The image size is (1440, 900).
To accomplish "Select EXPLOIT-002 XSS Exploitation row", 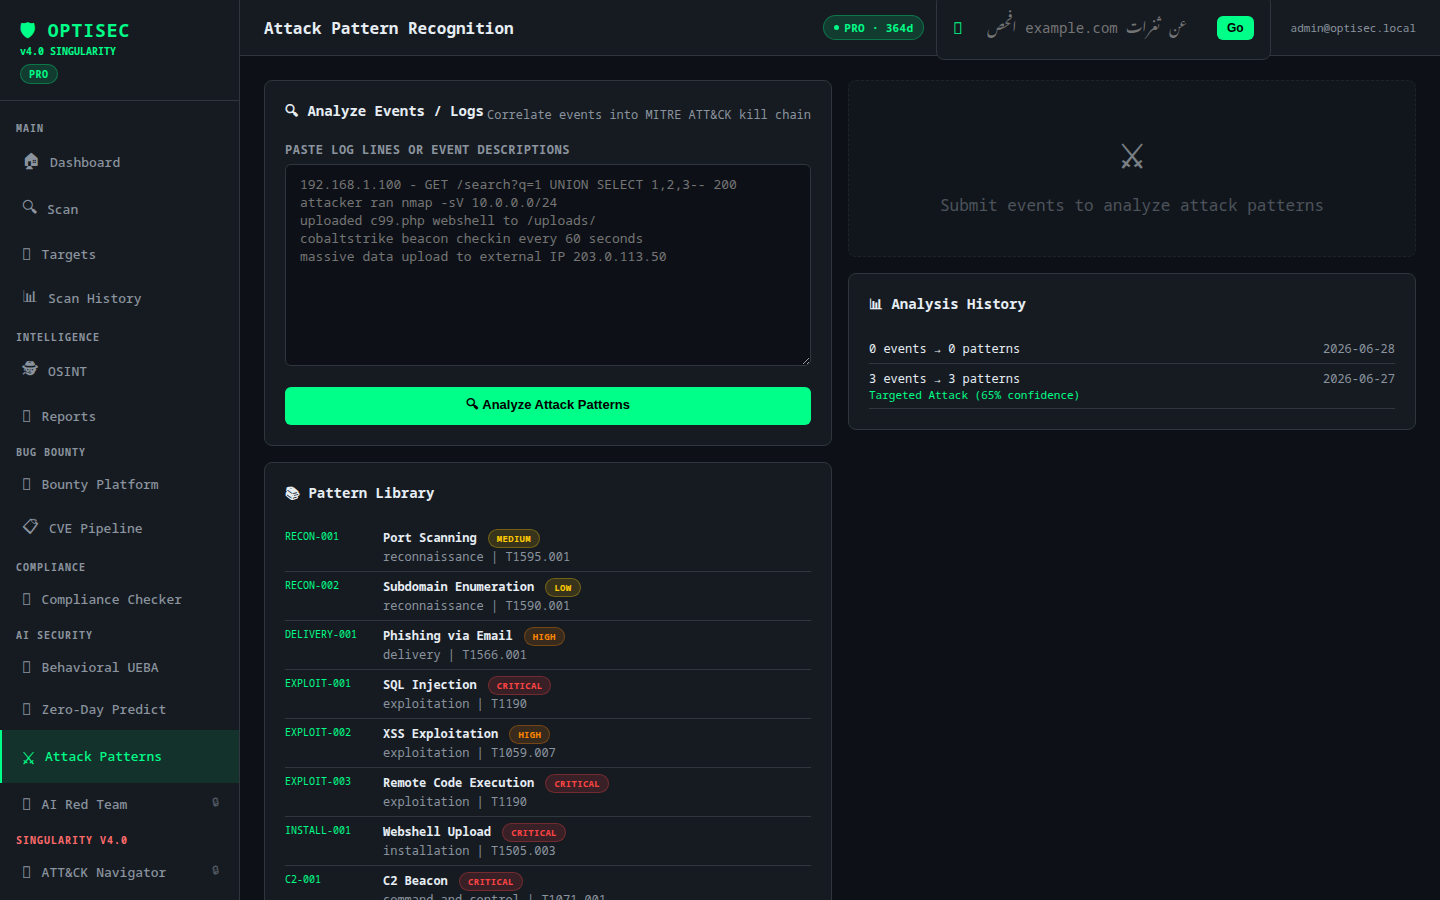I will 548,743.
